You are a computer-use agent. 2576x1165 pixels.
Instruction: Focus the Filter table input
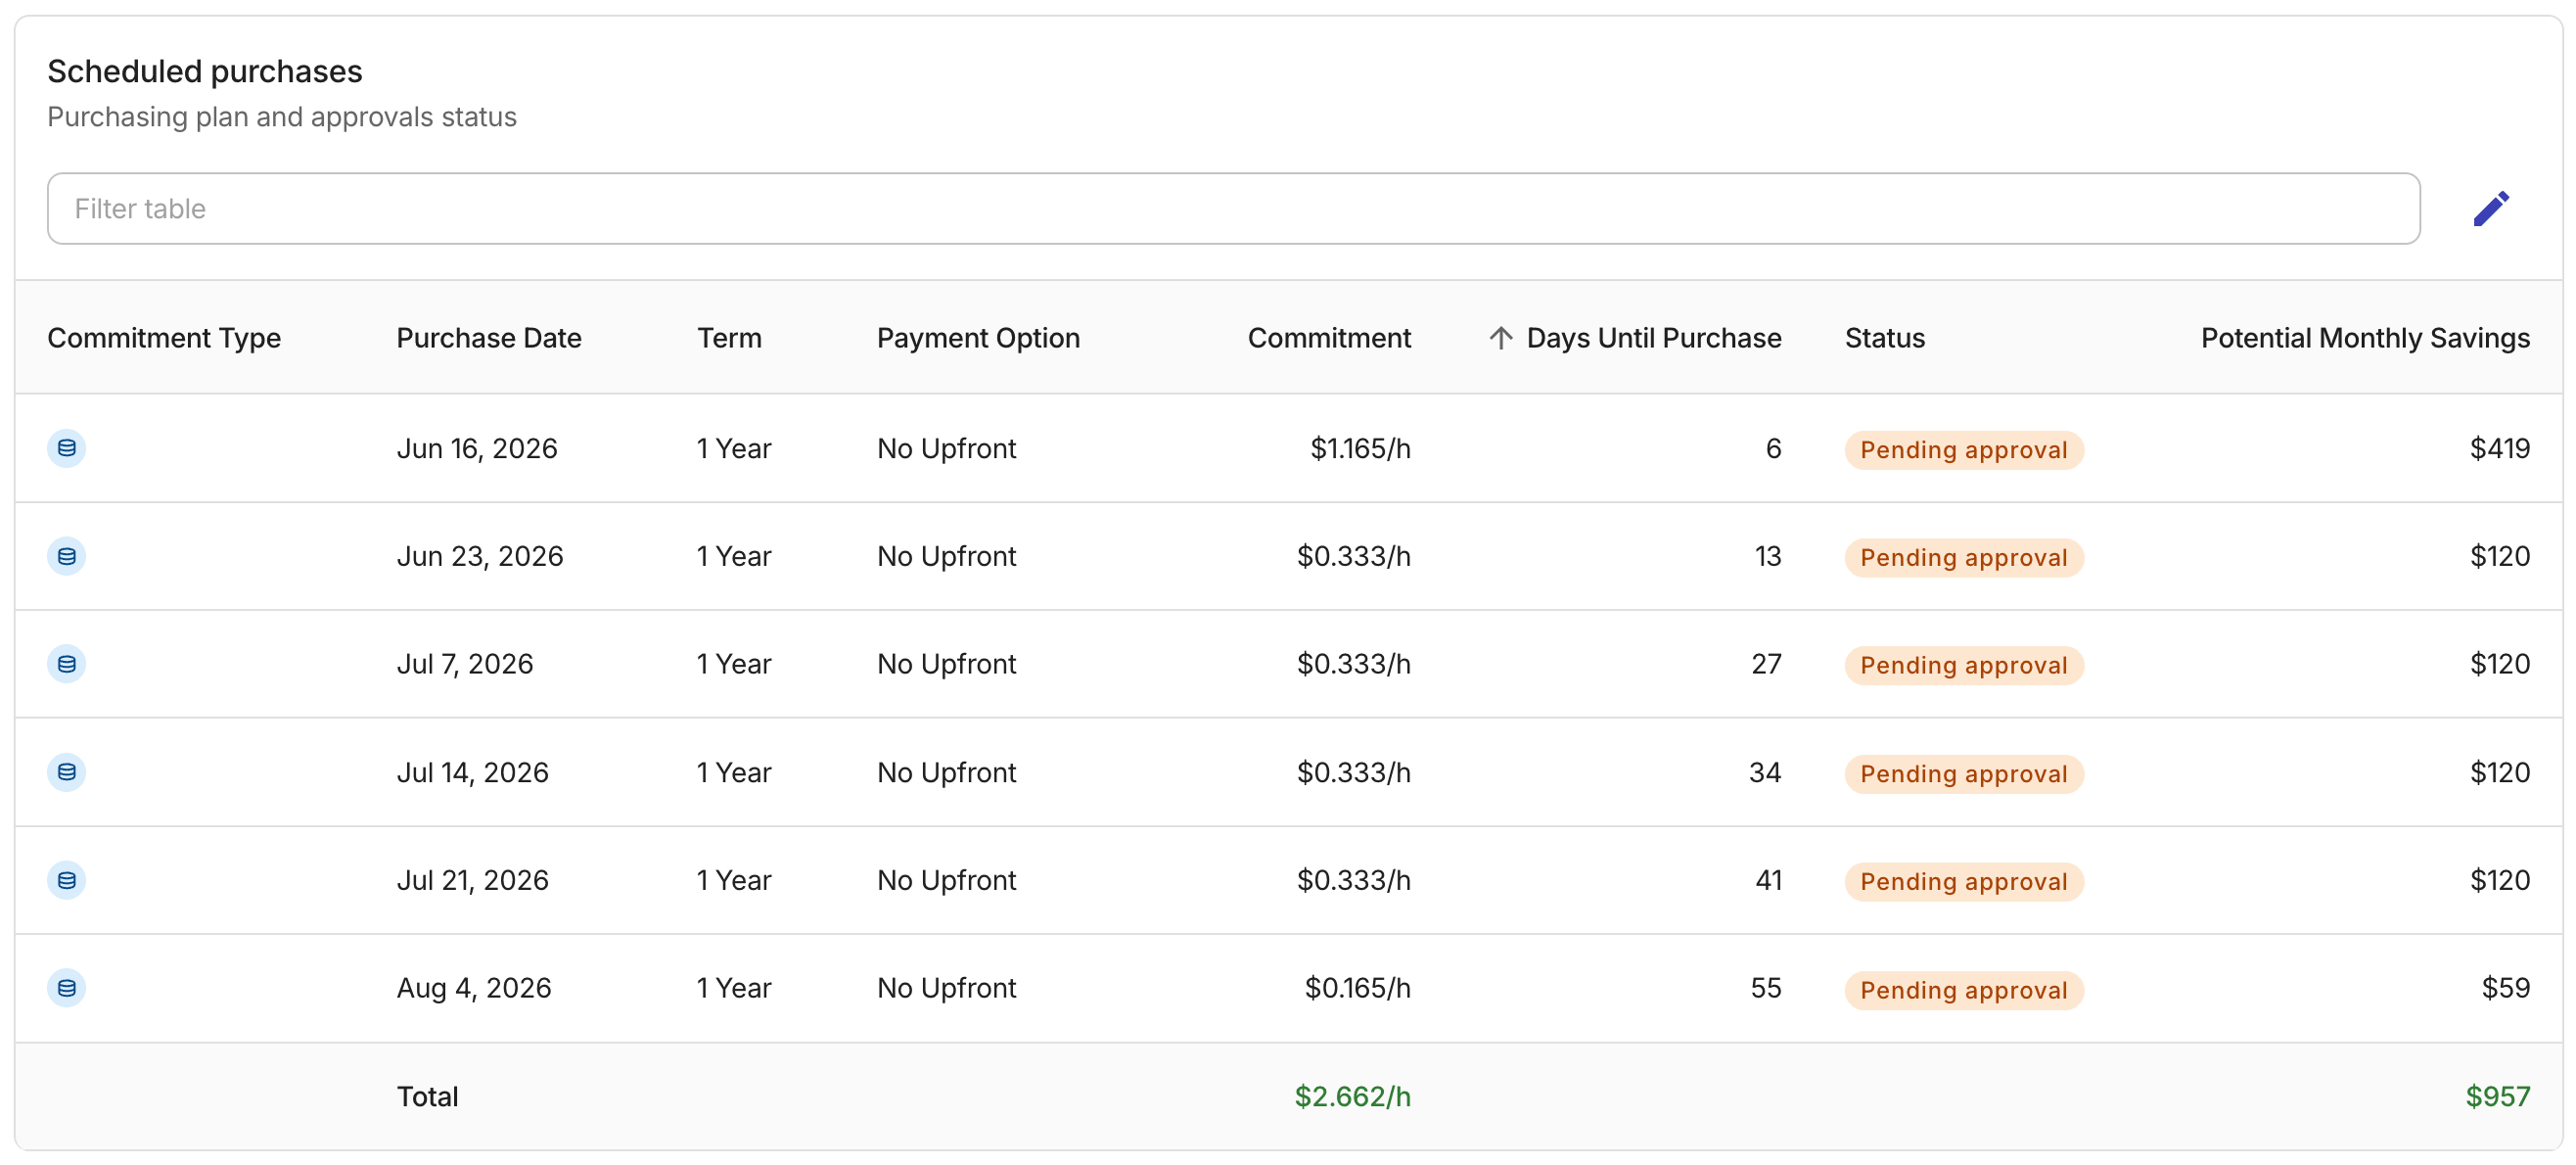1233,209
